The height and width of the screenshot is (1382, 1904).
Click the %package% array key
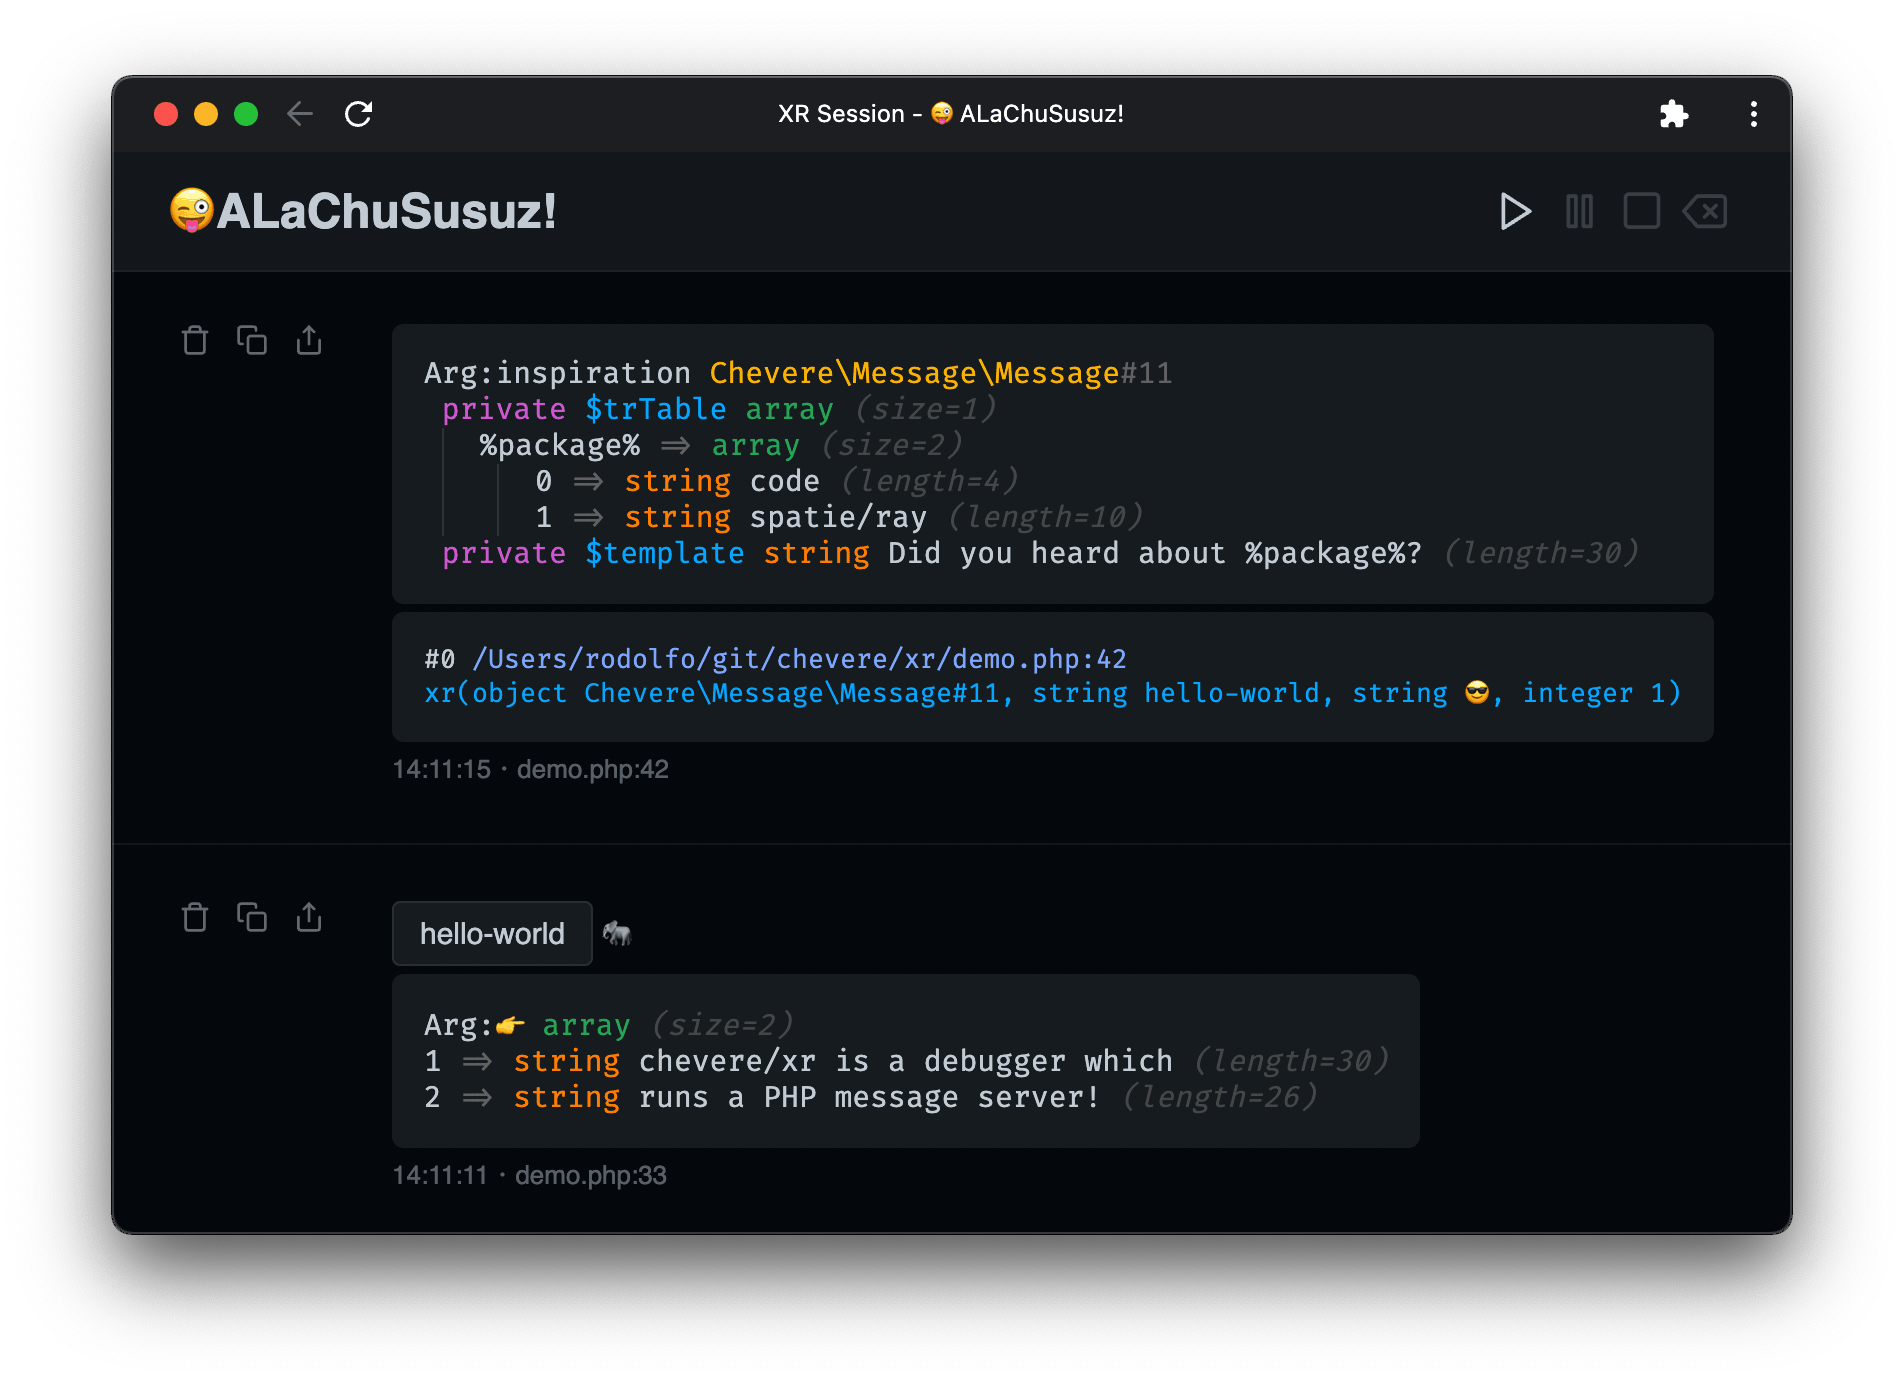pos(559,445)
